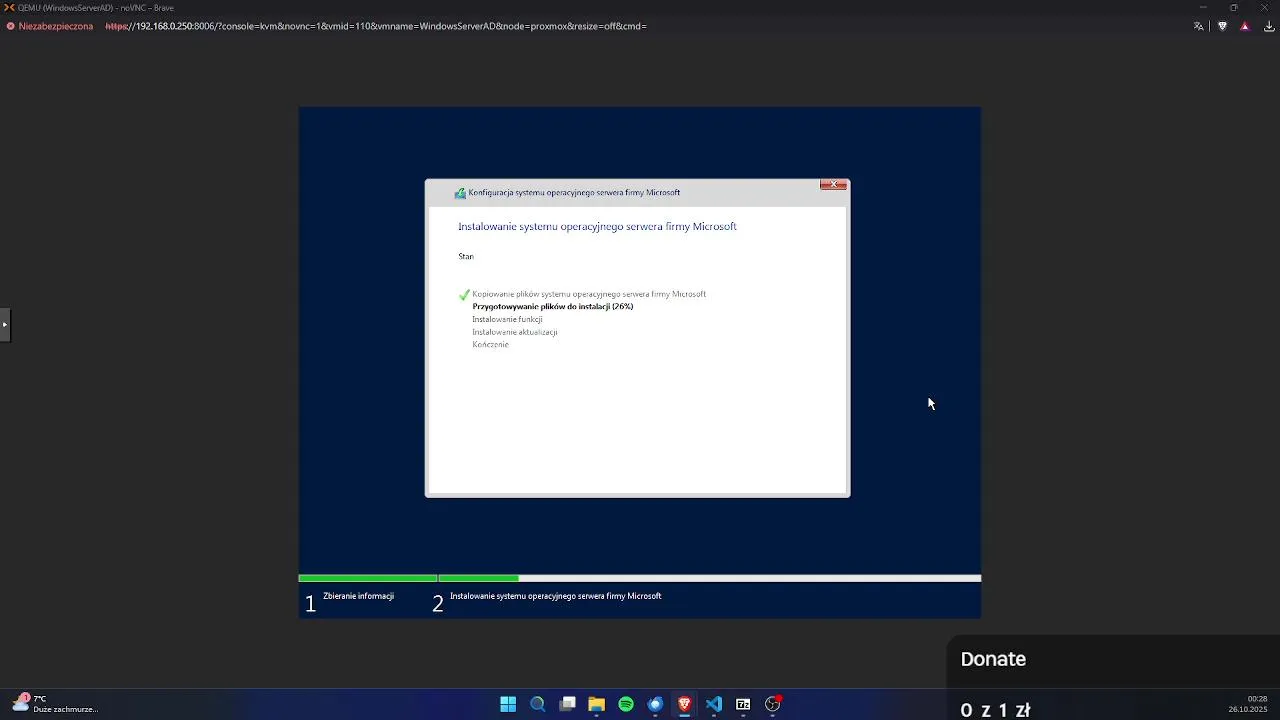
Task: Click the 'Stan' label
Action: tap(466, 256)
